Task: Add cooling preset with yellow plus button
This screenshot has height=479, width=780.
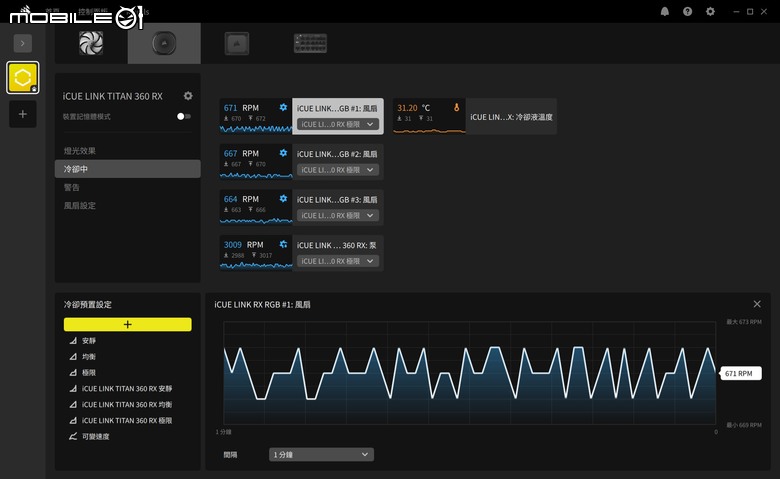Action: coord(127,324)
